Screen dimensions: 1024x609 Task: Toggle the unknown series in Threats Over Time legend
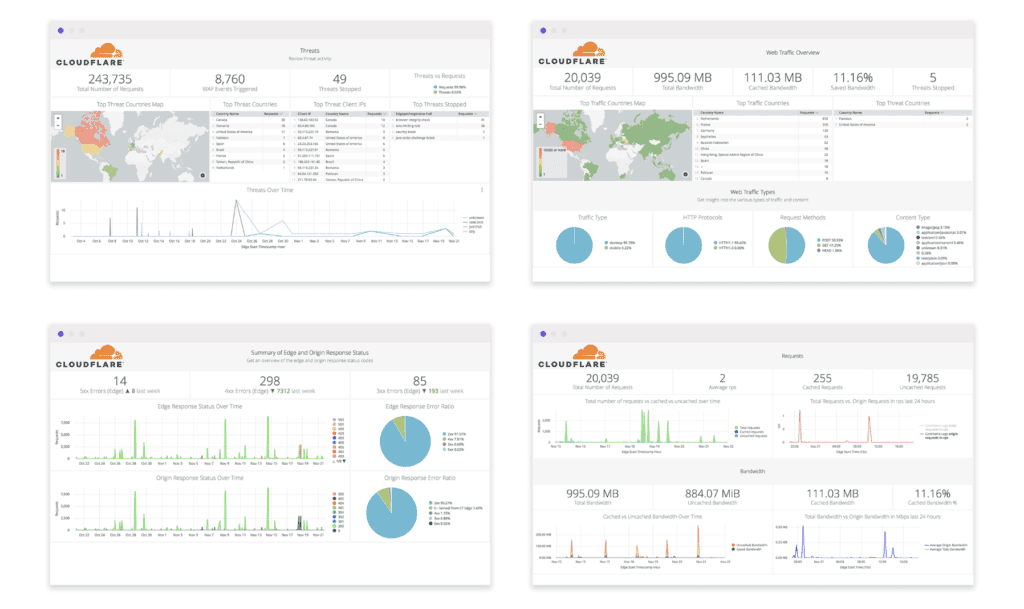[476, 218]
